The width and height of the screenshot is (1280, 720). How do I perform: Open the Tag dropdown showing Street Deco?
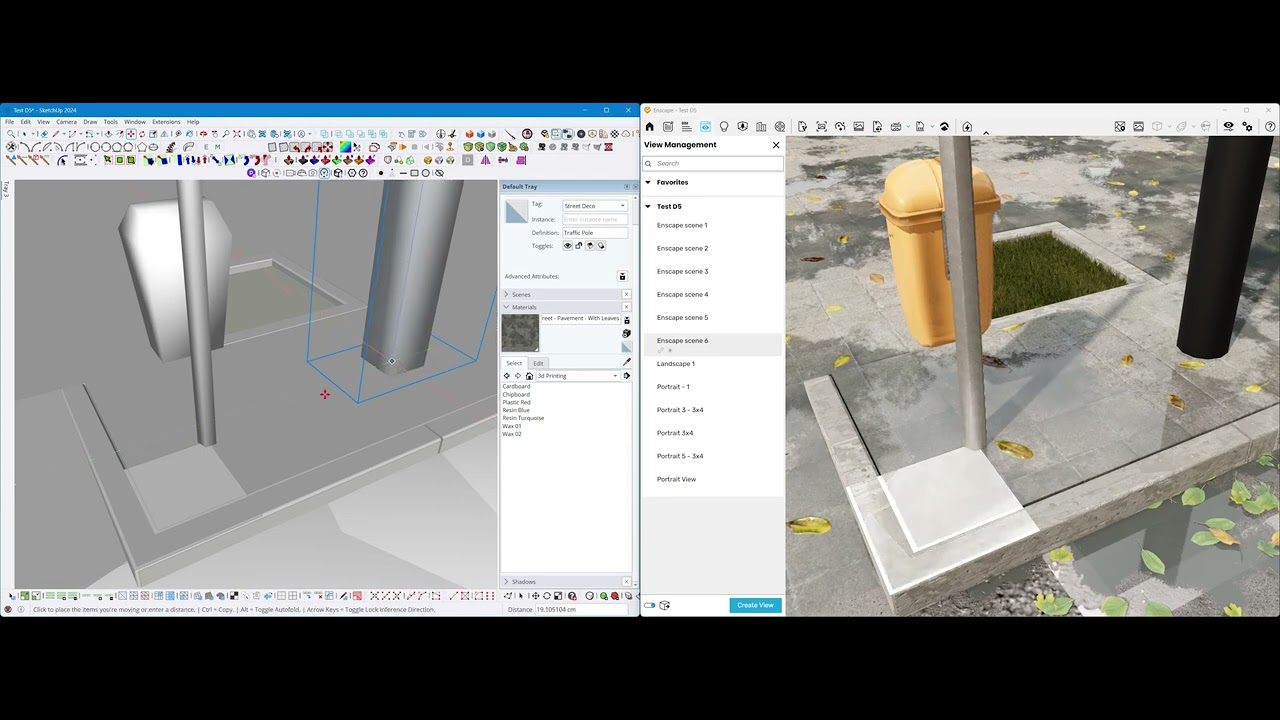click(594, 206)
